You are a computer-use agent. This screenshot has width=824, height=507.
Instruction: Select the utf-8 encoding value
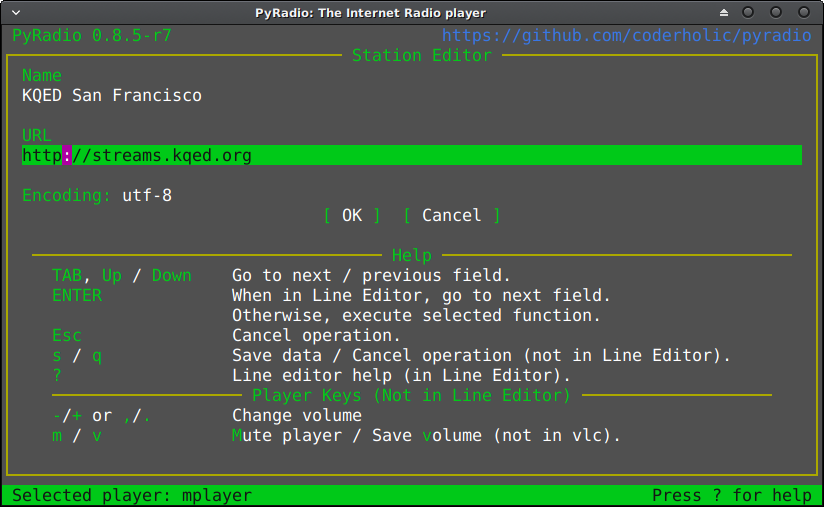pyautogui.click(x=147, y=195)
